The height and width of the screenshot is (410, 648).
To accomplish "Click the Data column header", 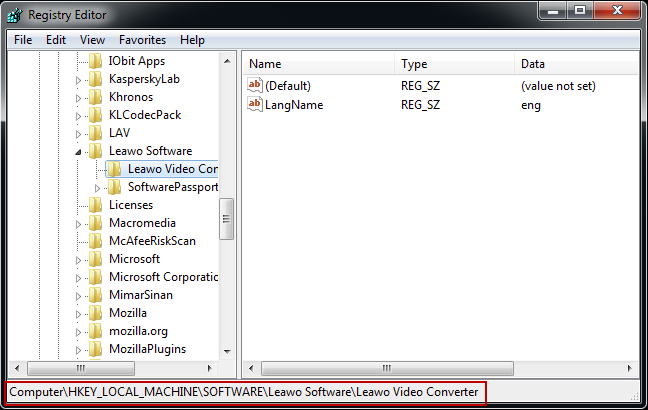I will point(576,64).
